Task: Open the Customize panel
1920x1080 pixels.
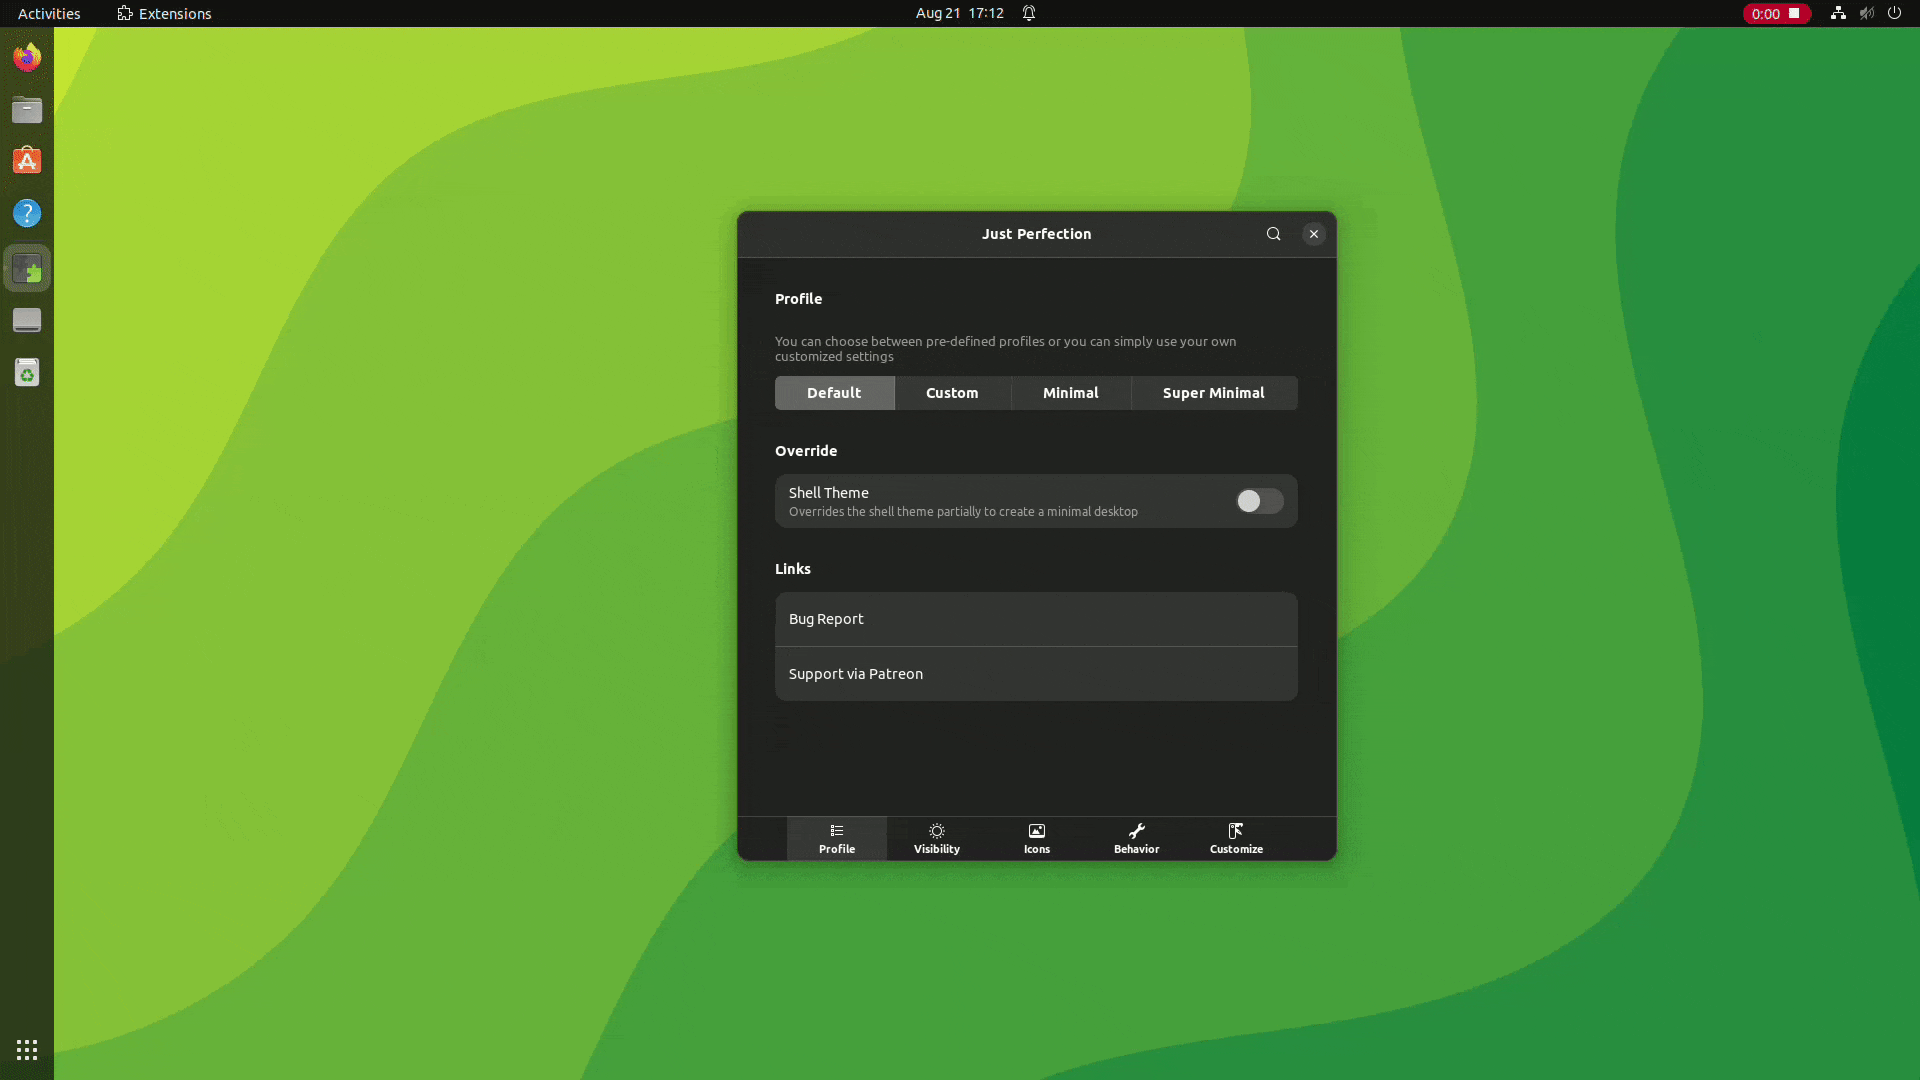Action: tap(1236, 837)
